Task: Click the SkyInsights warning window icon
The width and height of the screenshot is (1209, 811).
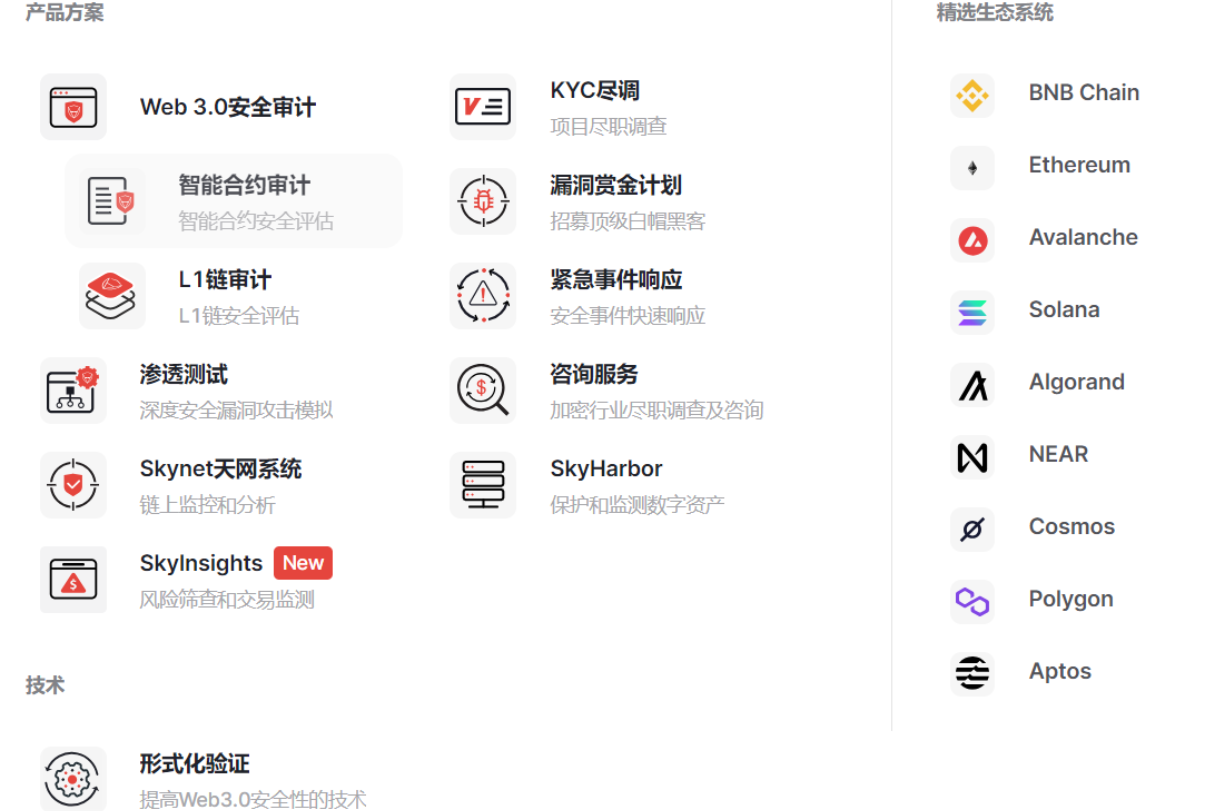Action: (73, 579)
